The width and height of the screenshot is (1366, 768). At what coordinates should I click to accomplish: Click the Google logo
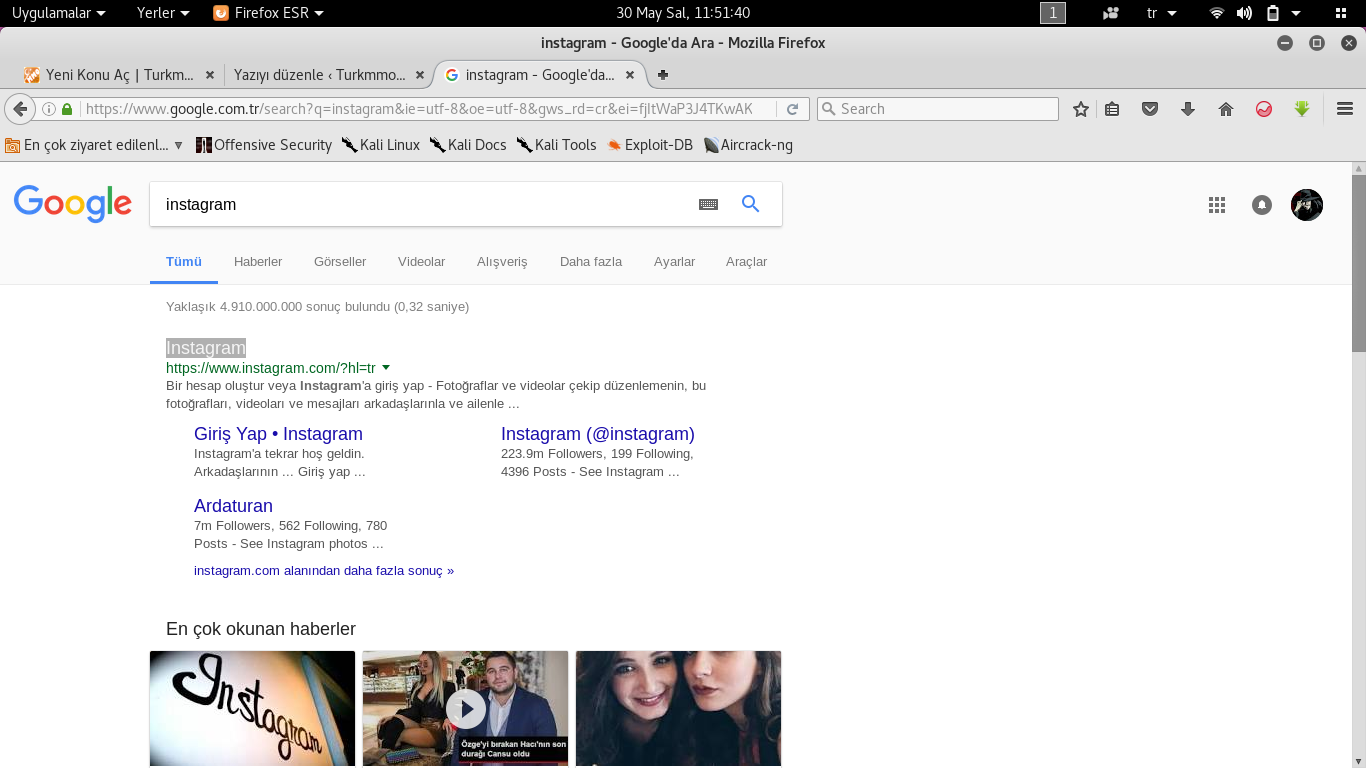(x=73, y=204)
